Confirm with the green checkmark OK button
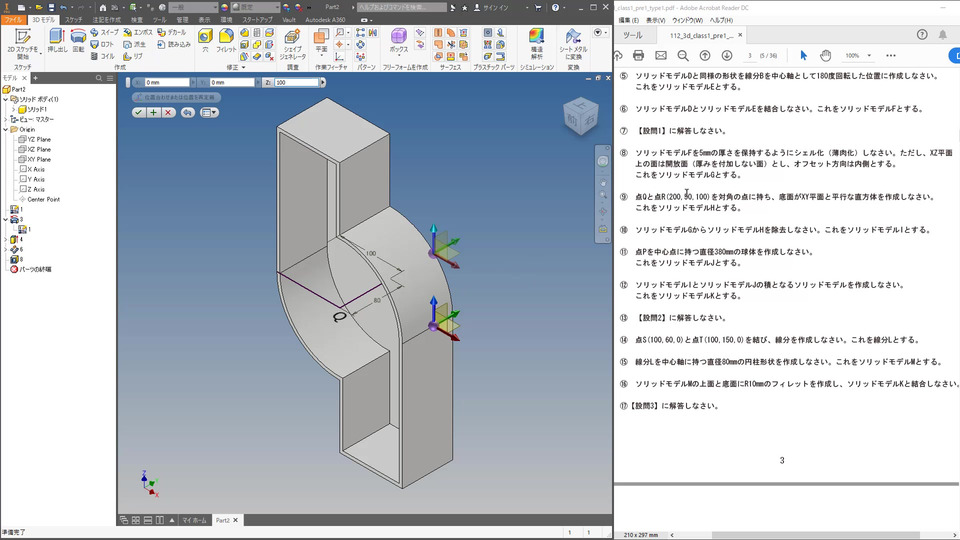 tap(139, 113)
